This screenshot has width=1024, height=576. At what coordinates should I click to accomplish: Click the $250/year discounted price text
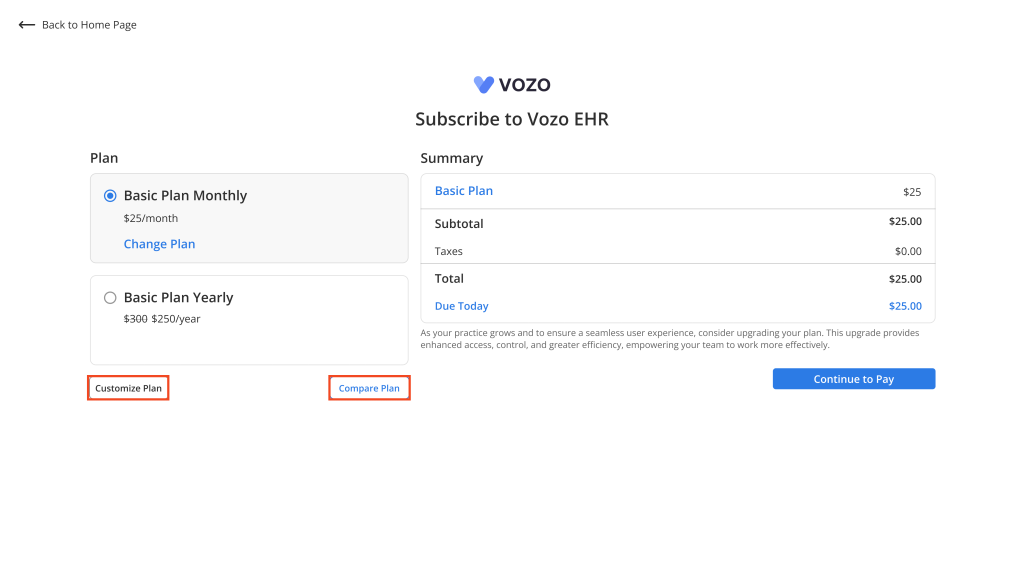(176, 319)
